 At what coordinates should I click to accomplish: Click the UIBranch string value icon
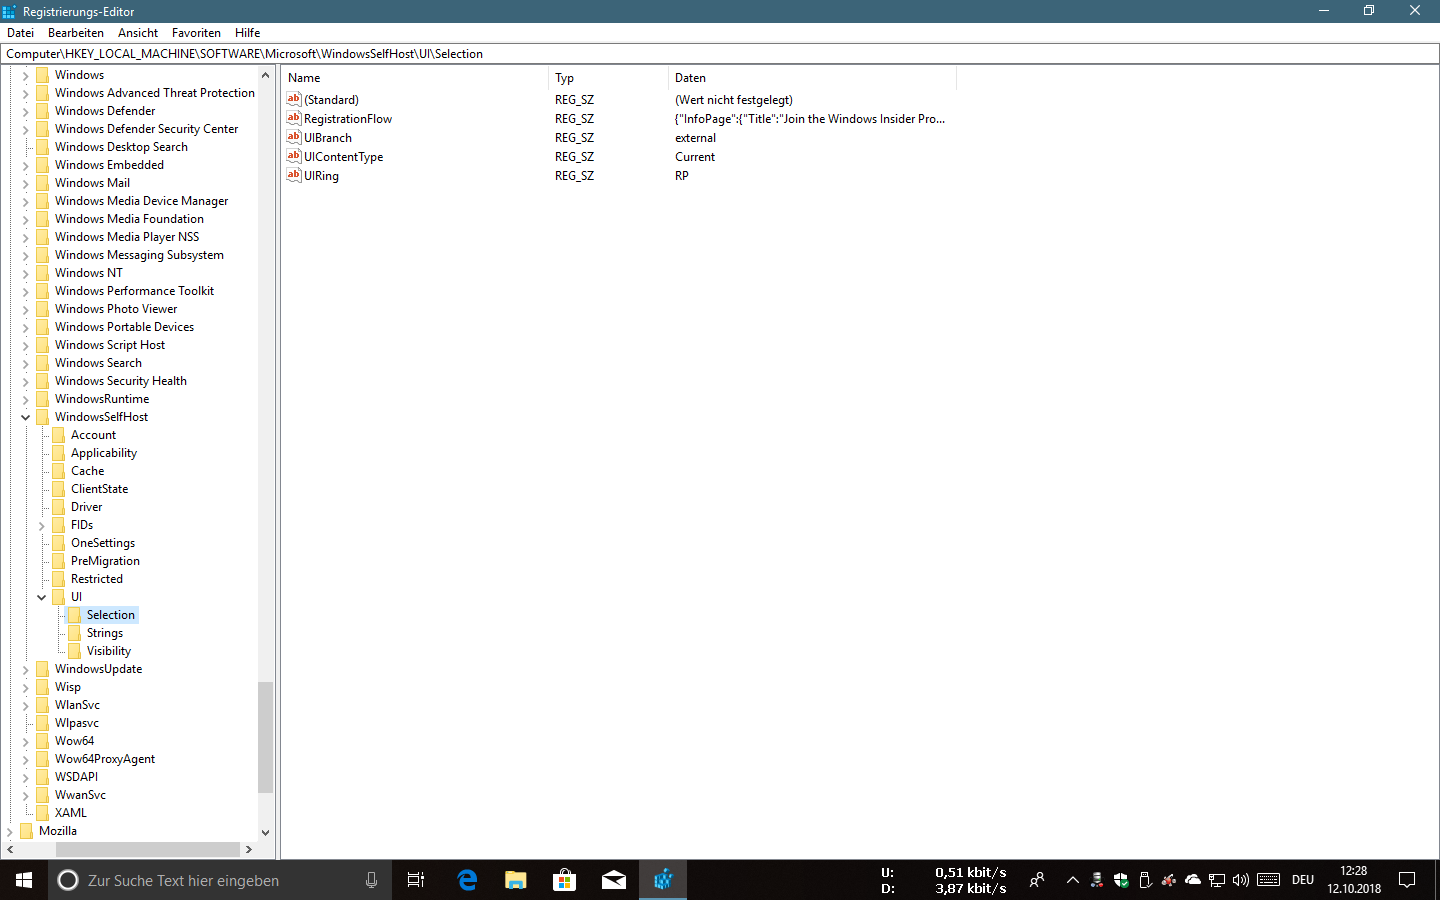pos(294,137)
